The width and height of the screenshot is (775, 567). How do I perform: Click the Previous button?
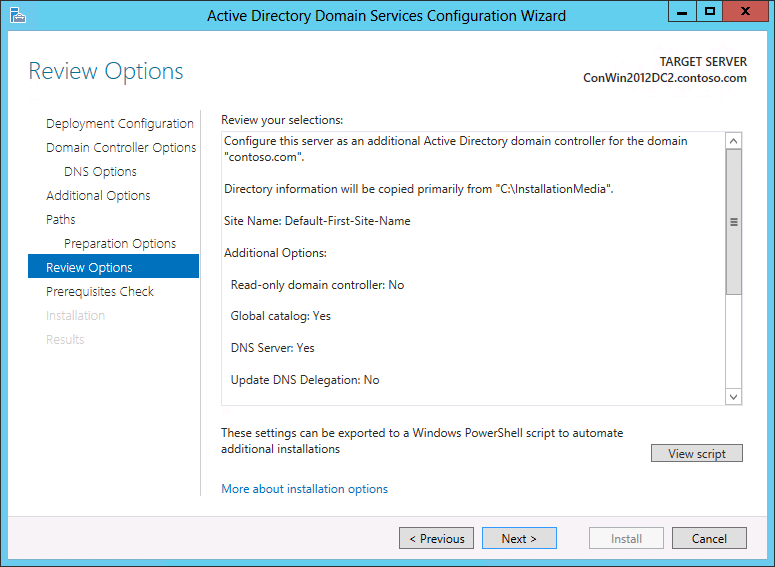(x=436, y=538)
